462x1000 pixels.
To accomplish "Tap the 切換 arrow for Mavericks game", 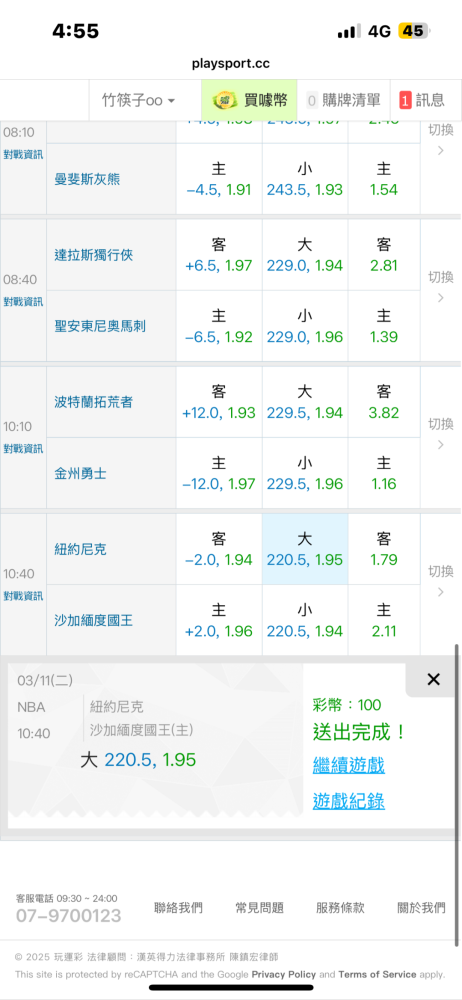I will [x=440, y=287].
